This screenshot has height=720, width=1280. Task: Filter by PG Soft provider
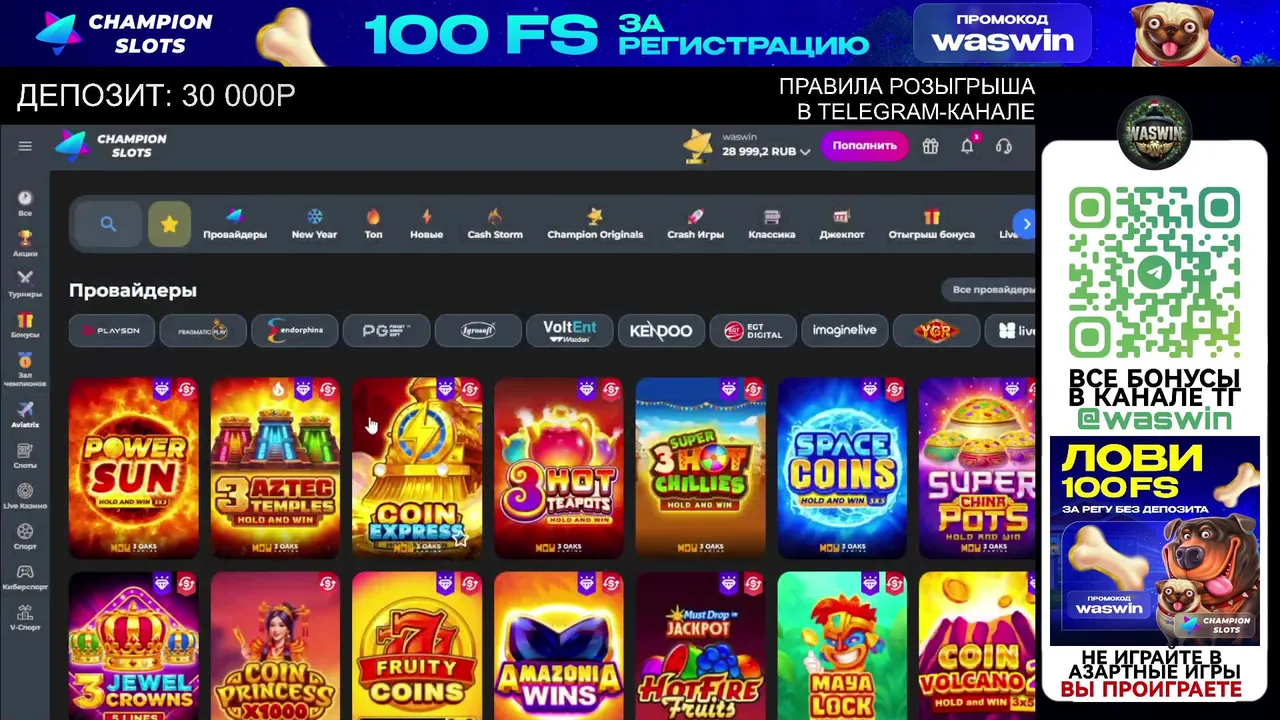[386, 330]
